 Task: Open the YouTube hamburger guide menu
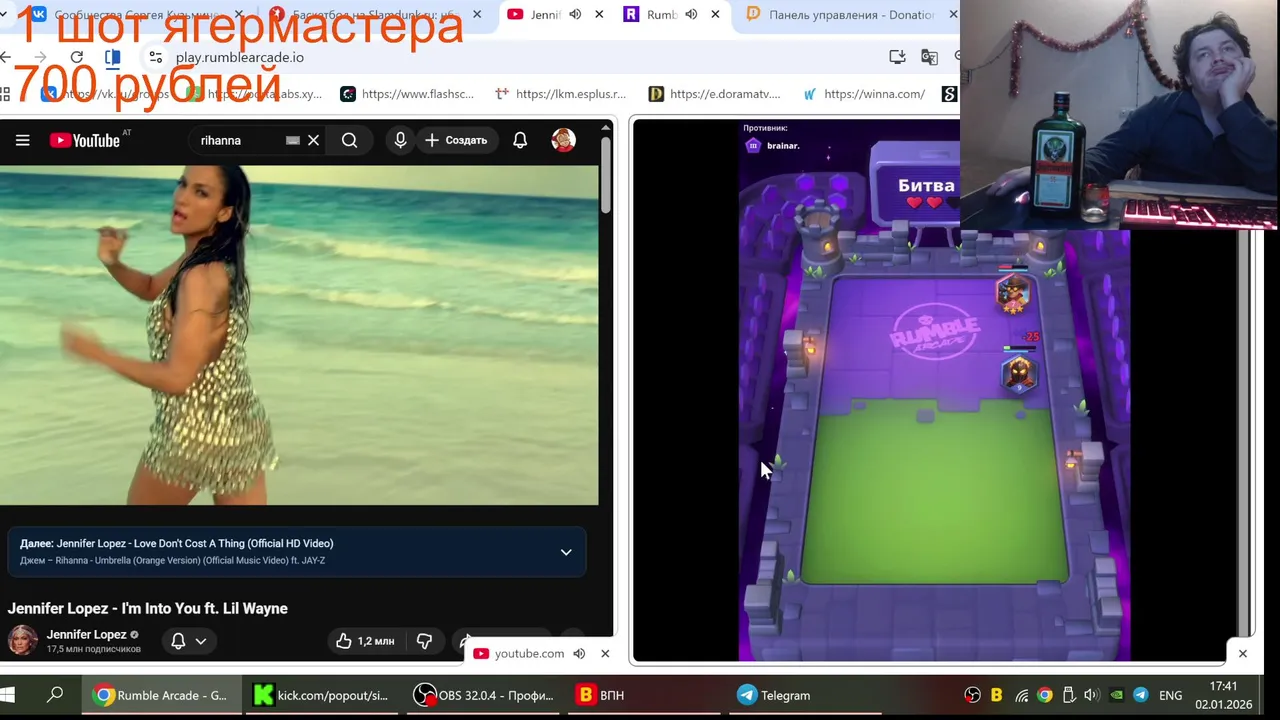(22, 140)
